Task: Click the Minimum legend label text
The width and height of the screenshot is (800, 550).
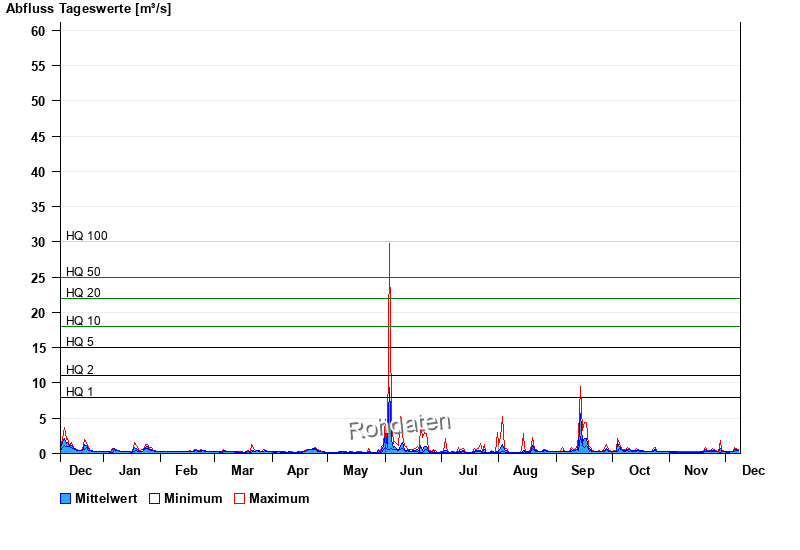Action: tap(193, 498)
